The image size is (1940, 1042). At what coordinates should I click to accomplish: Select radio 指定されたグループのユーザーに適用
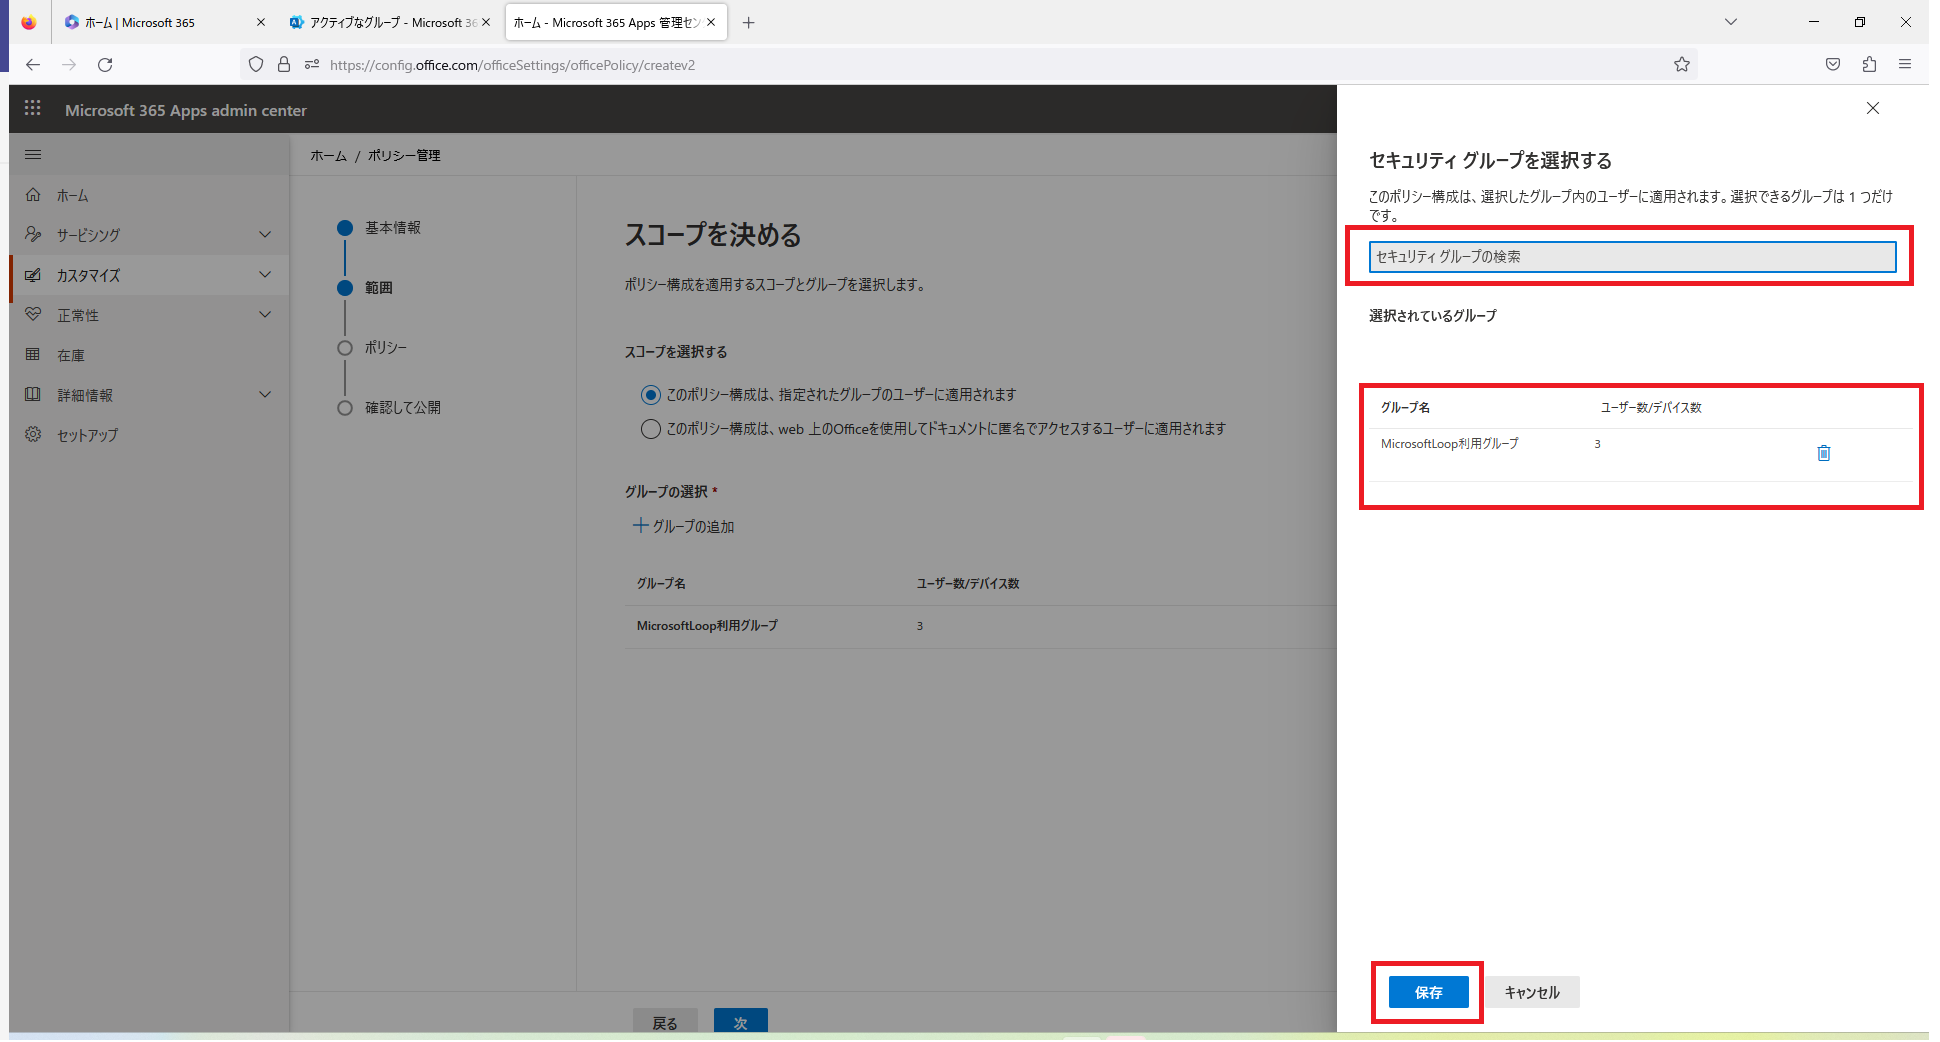(x=651, y=395)
